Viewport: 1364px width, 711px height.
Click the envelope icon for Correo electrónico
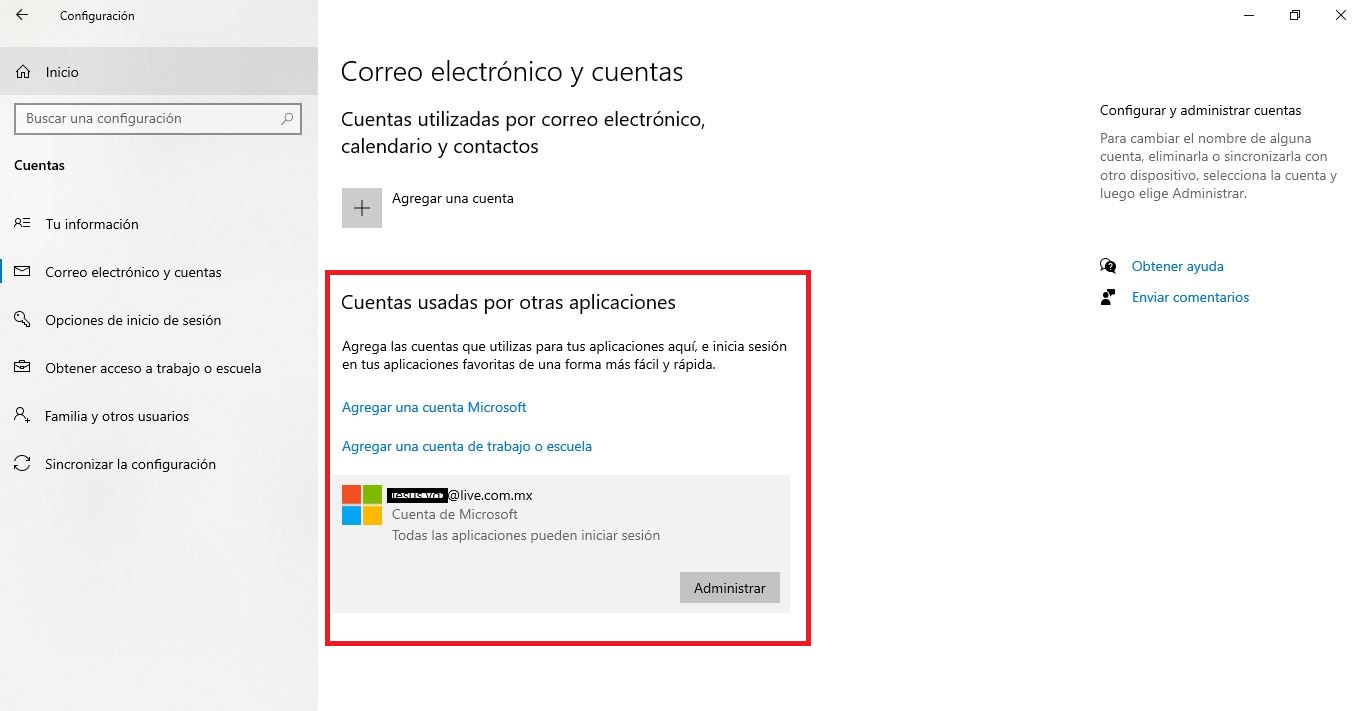point(22,272)
